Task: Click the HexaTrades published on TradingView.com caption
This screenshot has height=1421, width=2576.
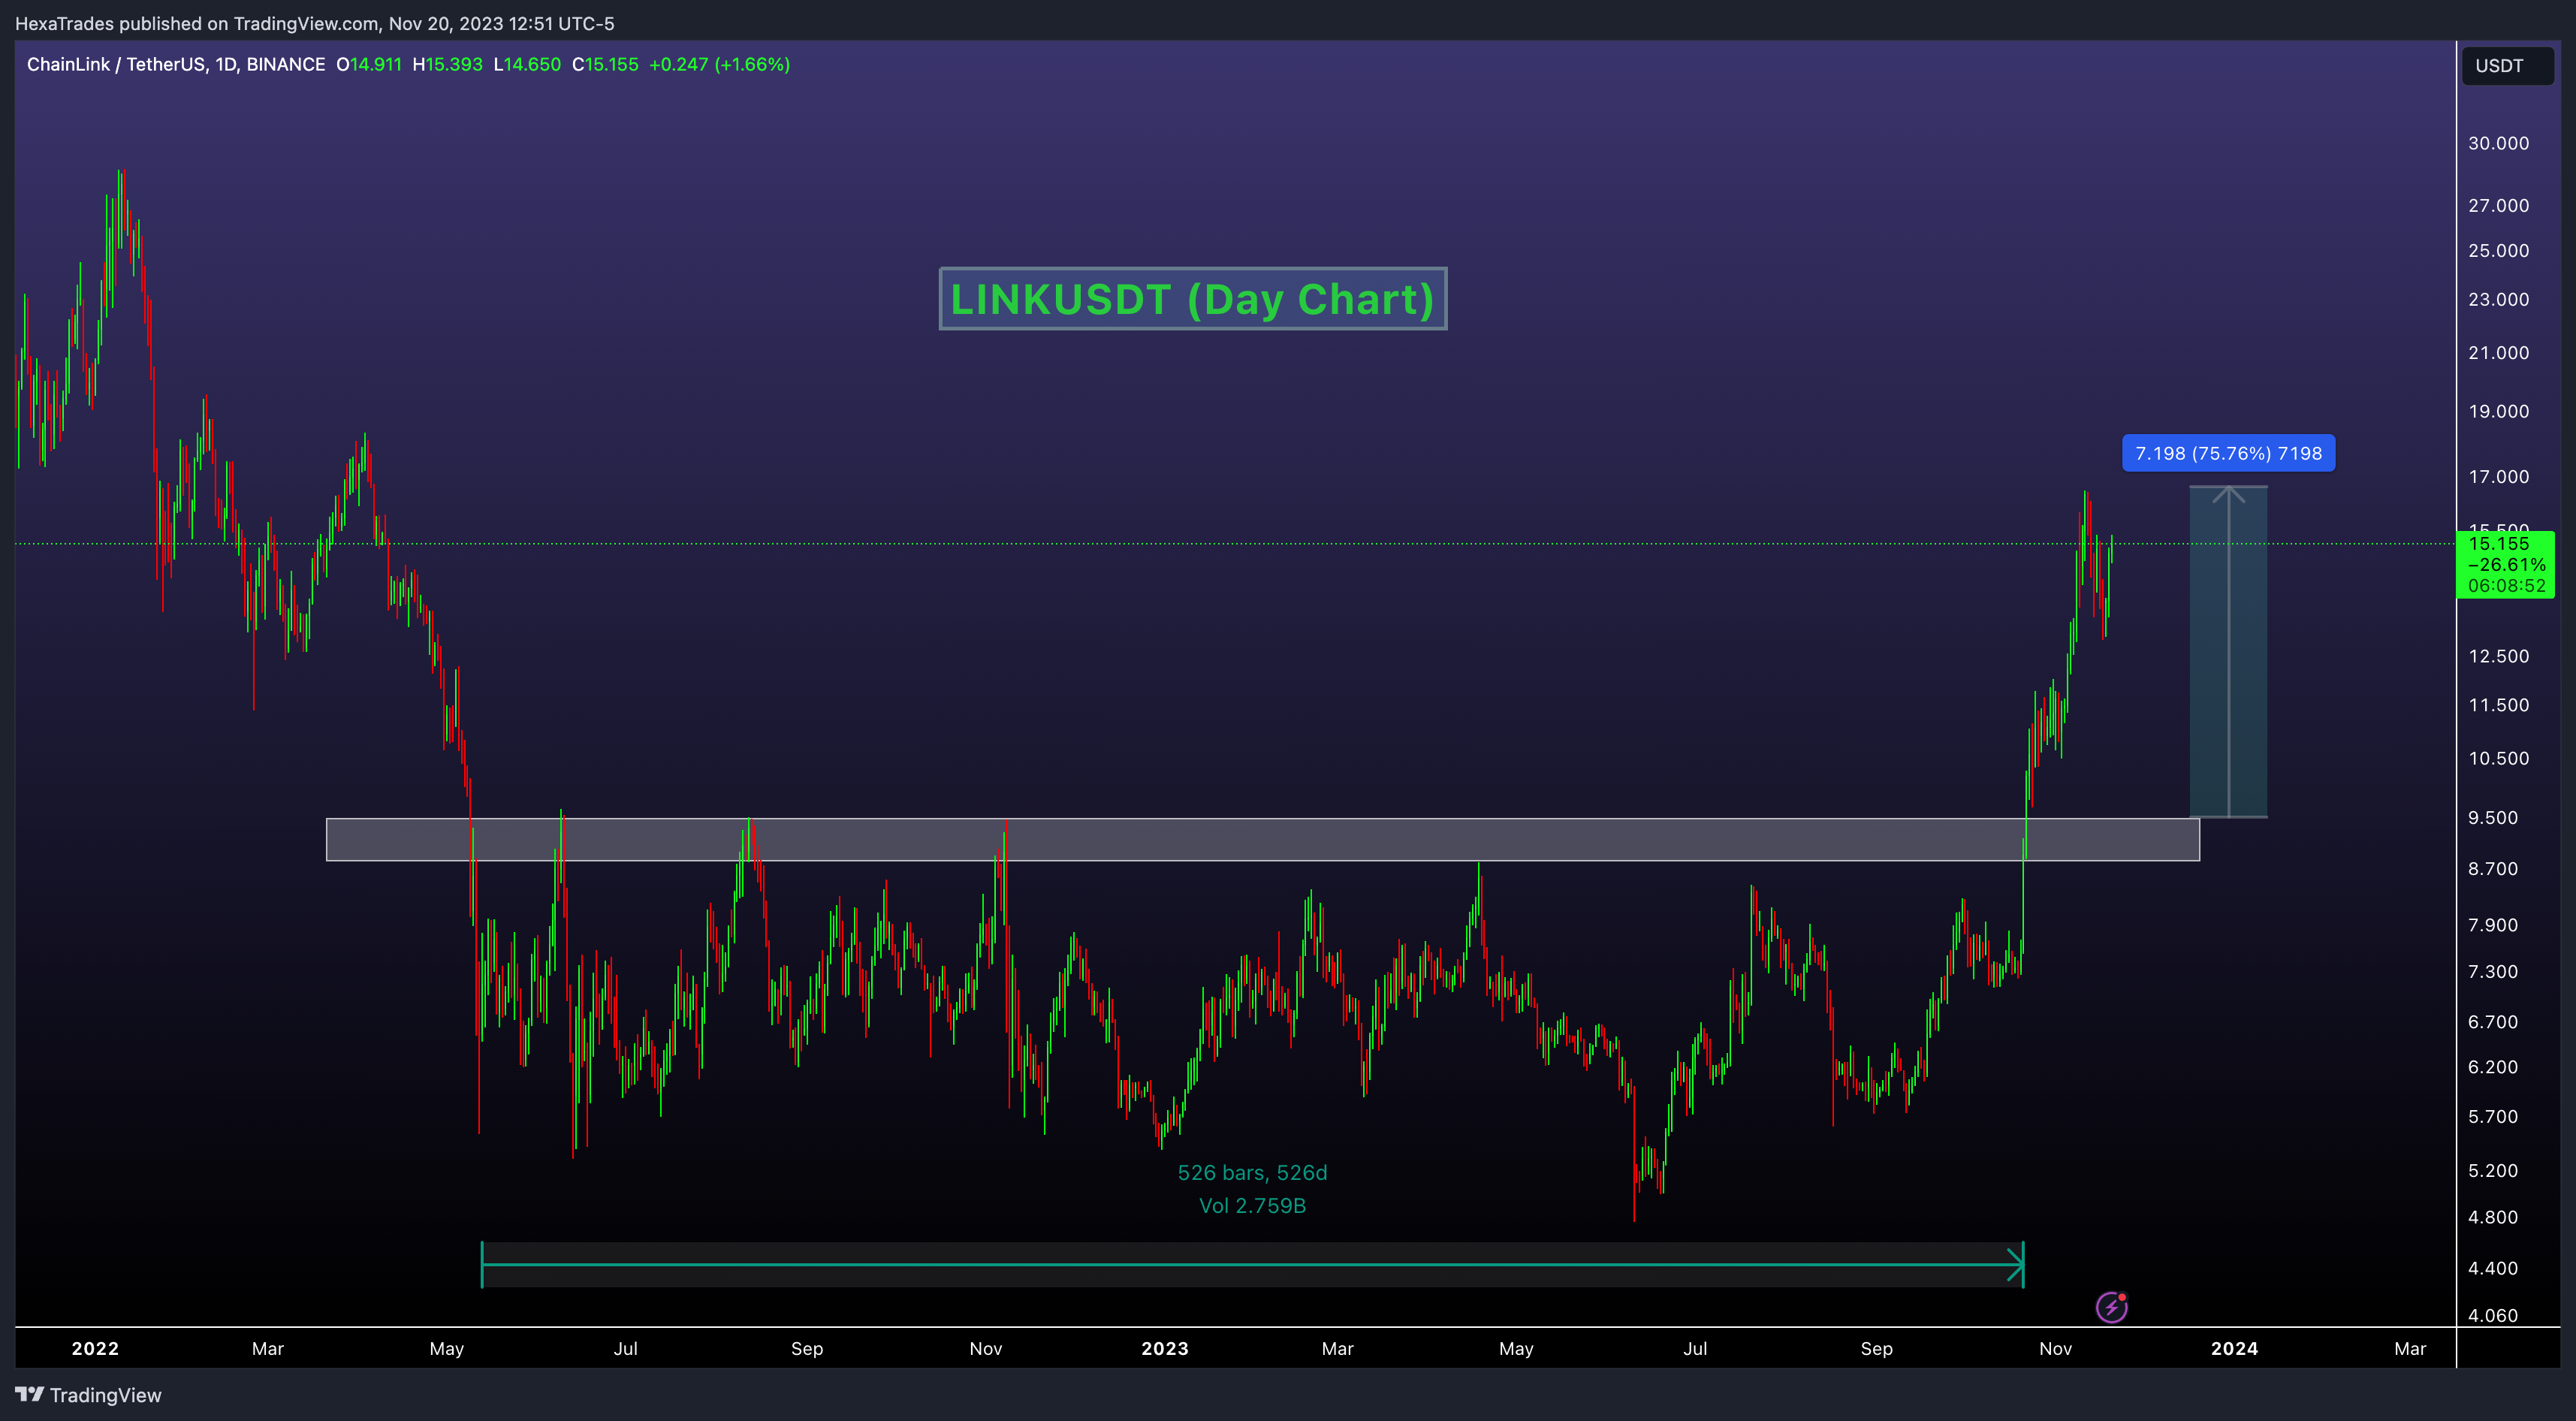Action: point(314,23)
